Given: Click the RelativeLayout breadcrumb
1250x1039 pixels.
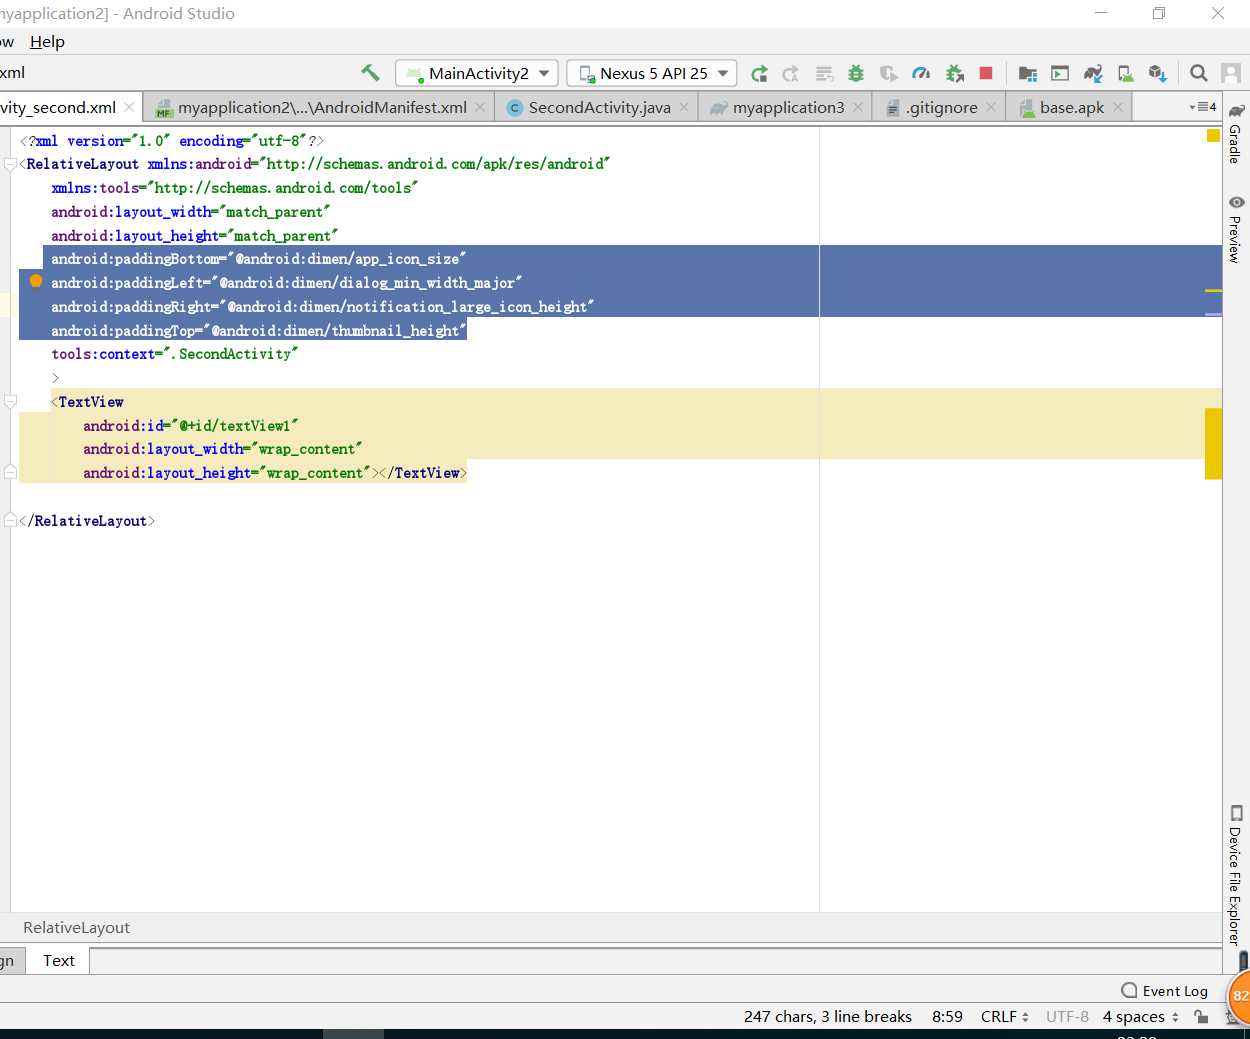Looking at the screenshot, I should click(x=76, y=927).
